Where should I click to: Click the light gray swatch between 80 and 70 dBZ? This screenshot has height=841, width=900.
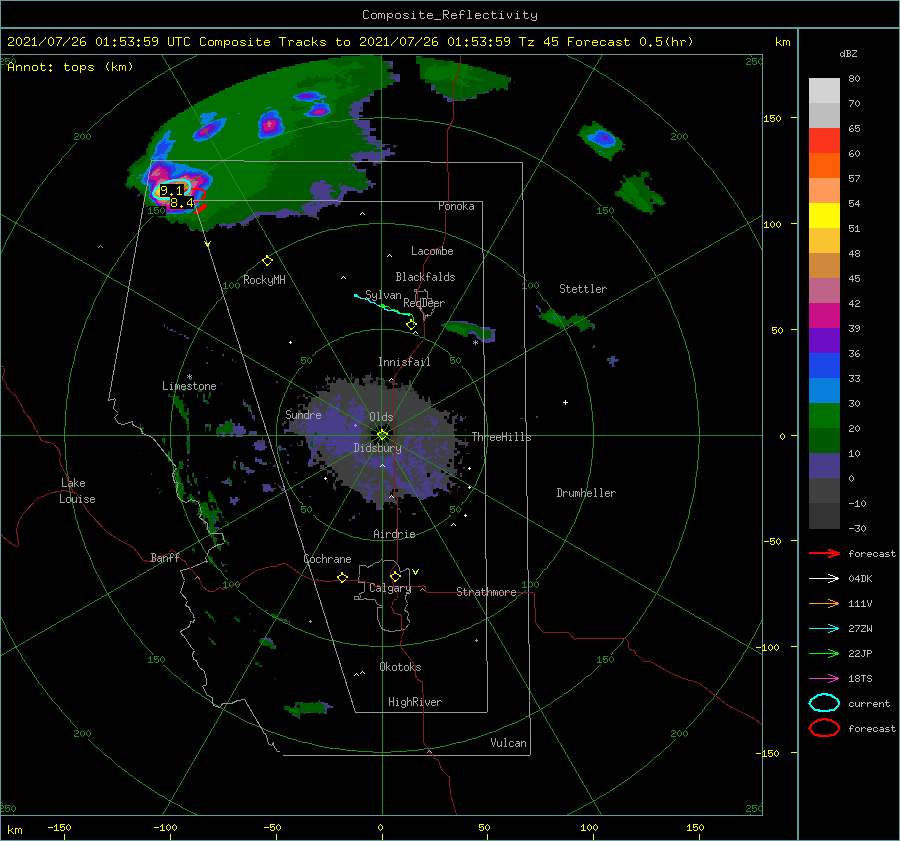824,91
